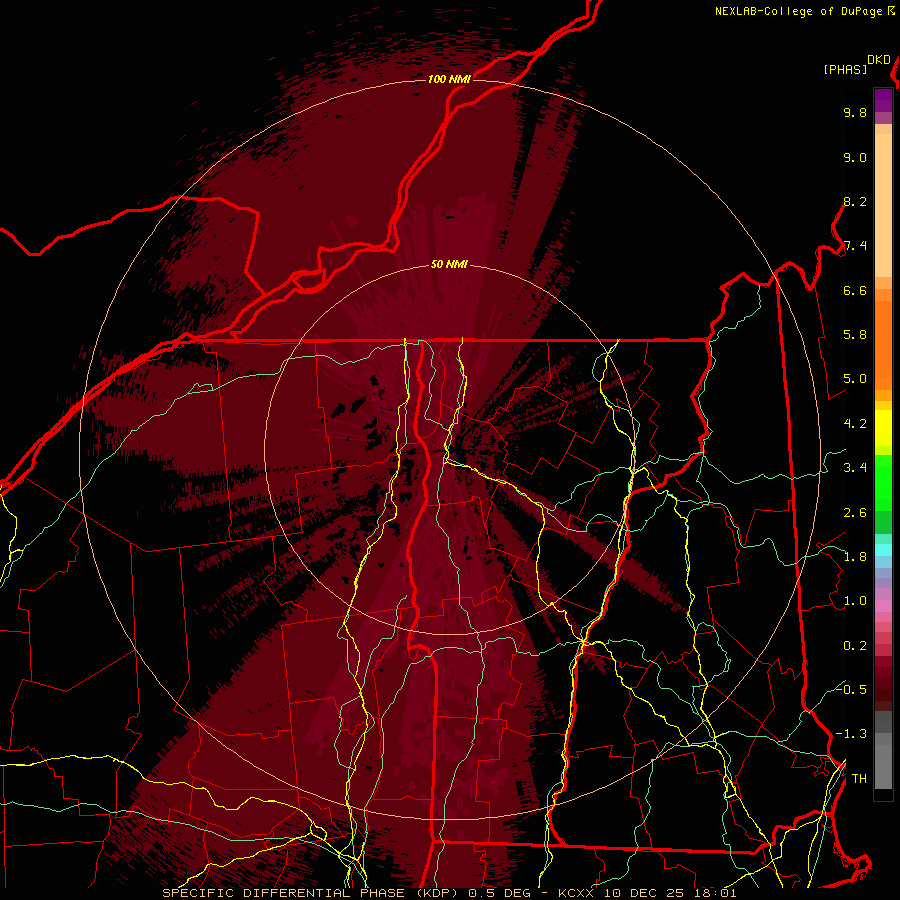
Task: Click the 6.6 scale value
Action: tap(855, 290)
